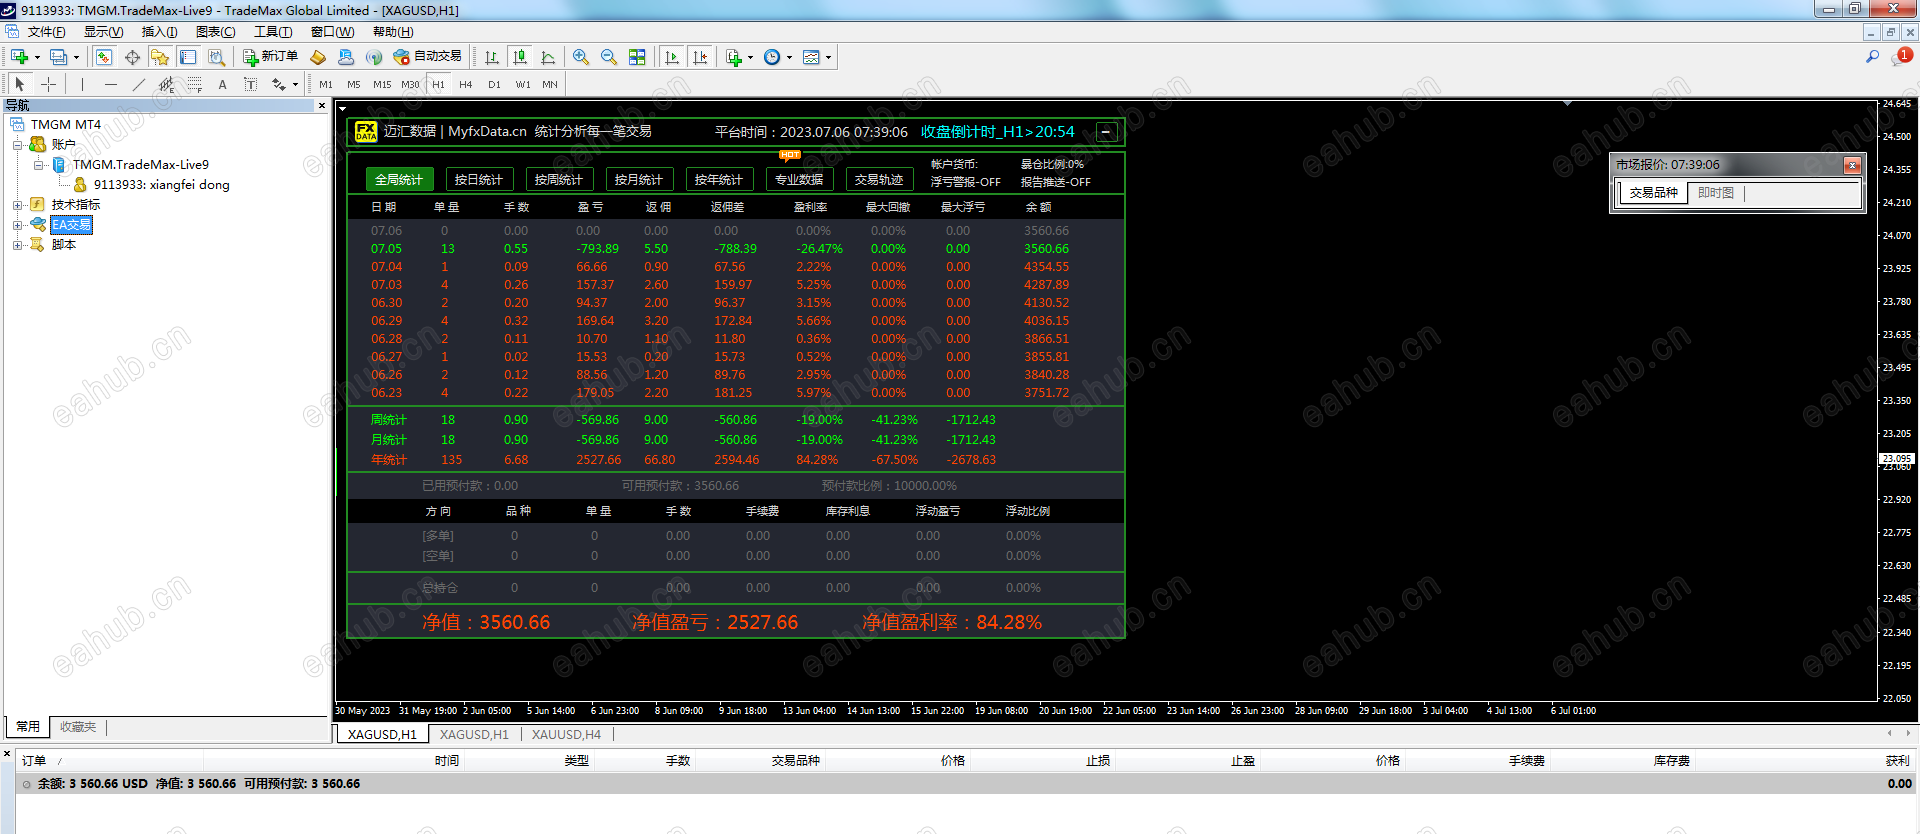Toggle chart auto scroll
Screen dimensions: 1920x834
[672, 57]
